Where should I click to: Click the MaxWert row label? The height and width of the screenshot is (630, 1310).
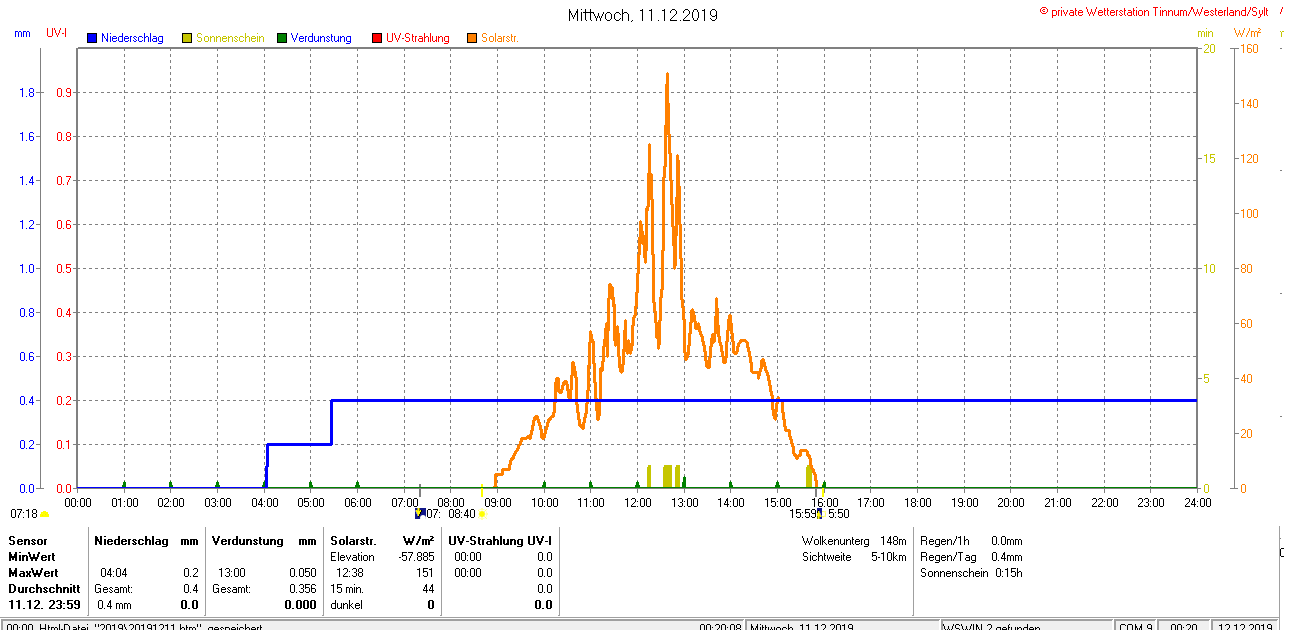click(34, 573)
